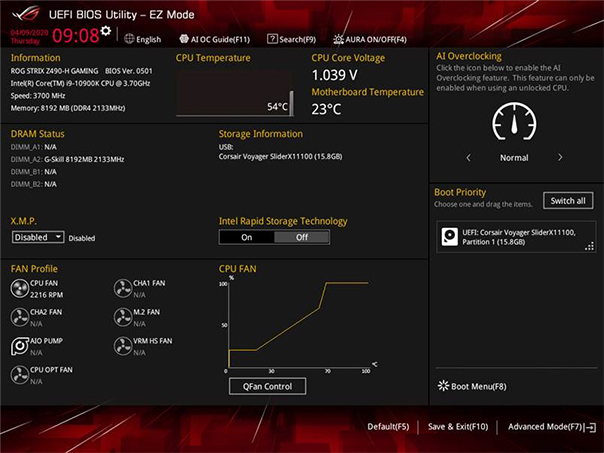The image size is (604, 453).
Task: Click the AI Overclocking gauge icon
Action: [514, 121]
